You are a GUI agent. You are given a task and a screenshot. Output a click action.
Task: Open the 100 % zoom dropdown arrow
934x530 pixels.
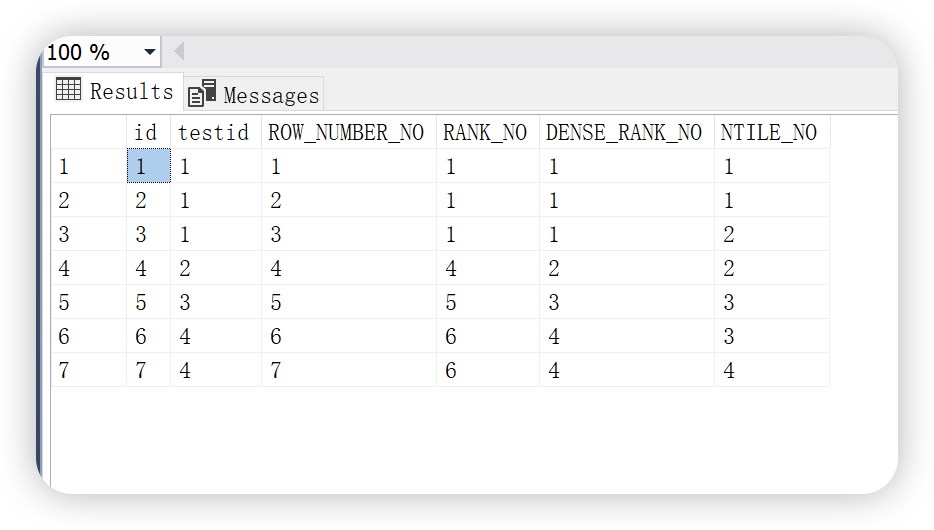click(150, 52)
